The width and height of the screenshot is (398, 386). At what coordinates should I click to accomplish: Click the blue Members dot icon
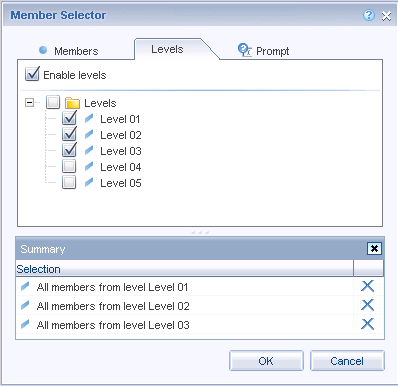click(43, 50)
